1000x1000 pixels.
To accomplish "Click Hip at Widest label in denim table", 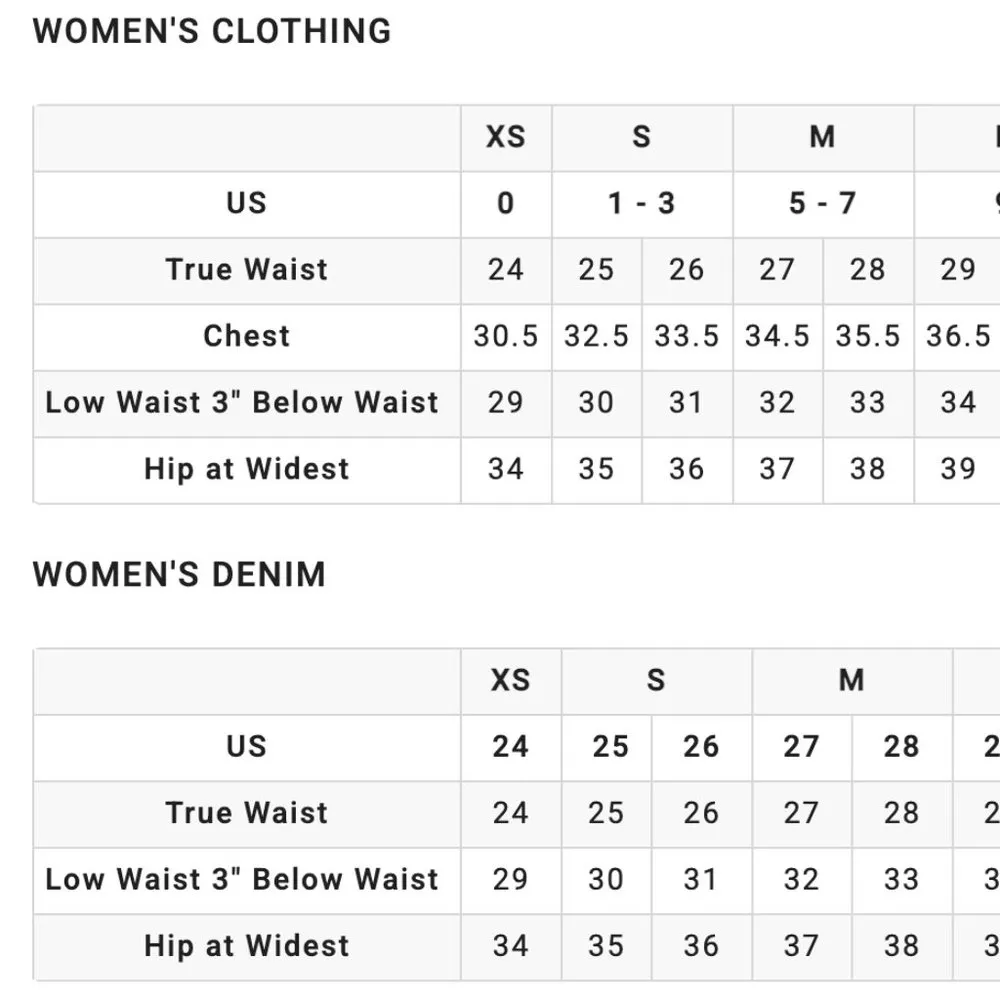I will point(246,946).
